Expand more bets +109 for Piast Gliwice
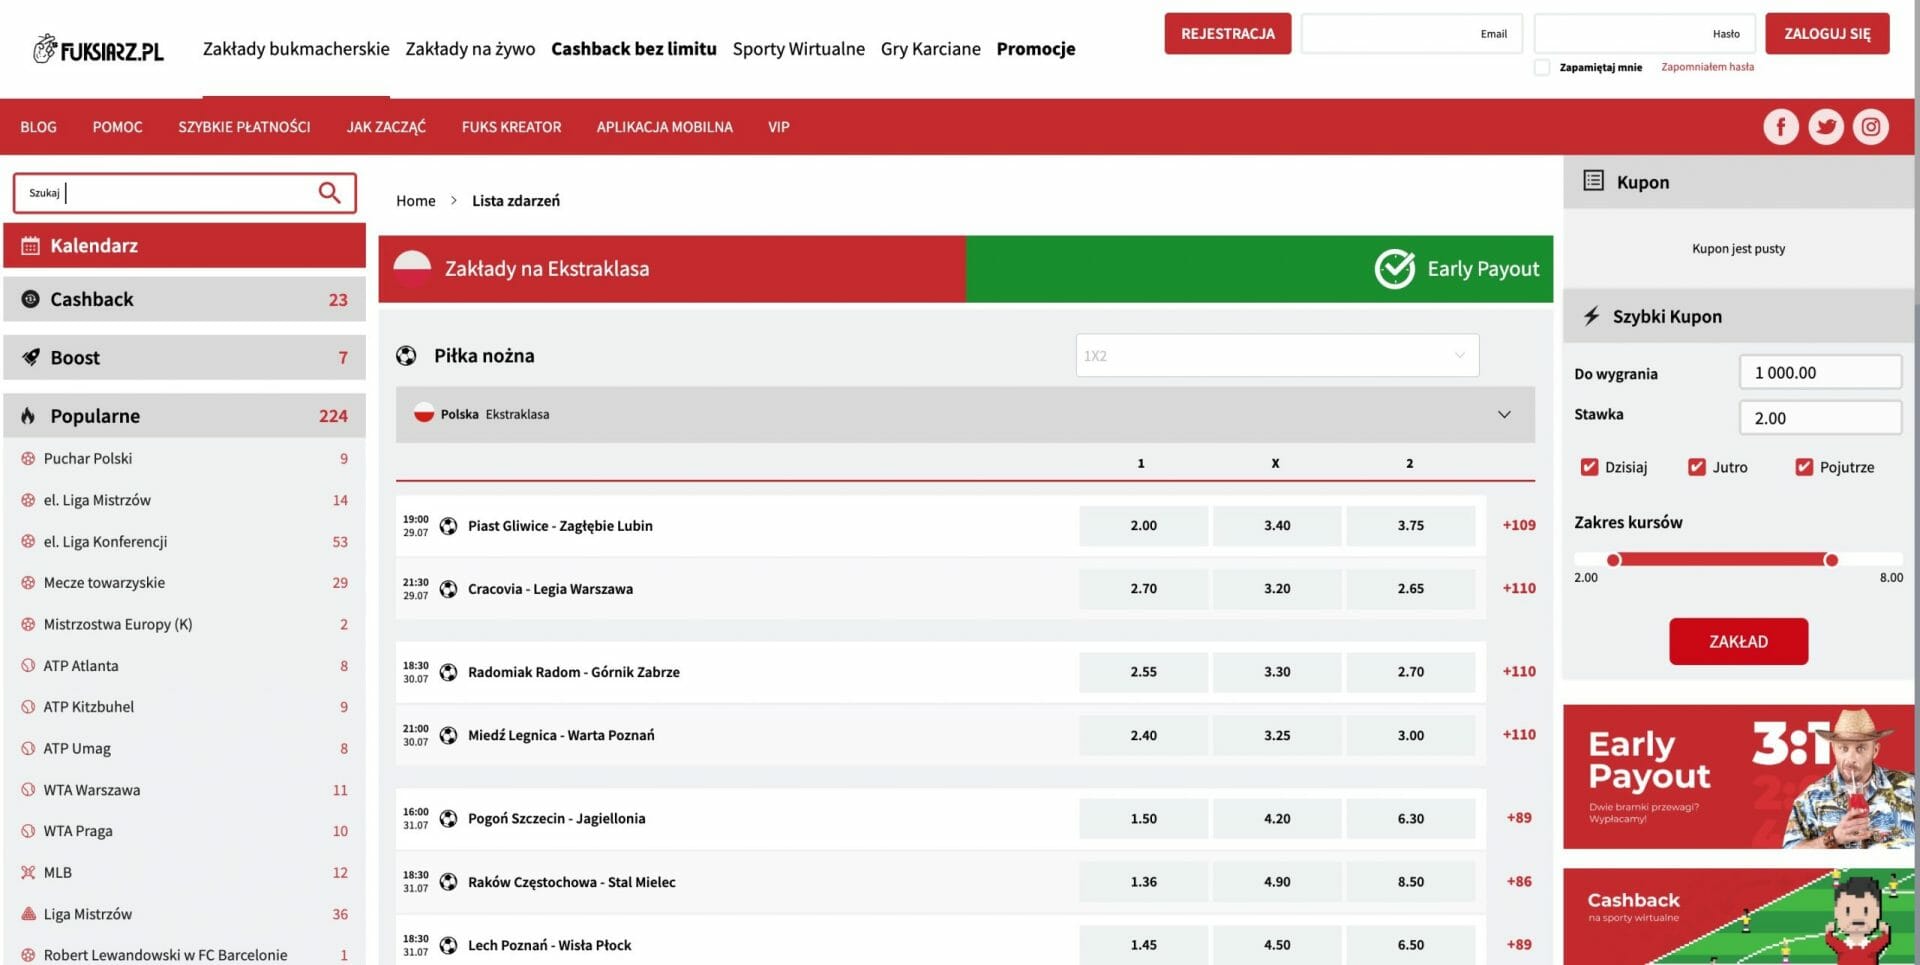Screen dimensions: 1920x965 [1518, 525]
